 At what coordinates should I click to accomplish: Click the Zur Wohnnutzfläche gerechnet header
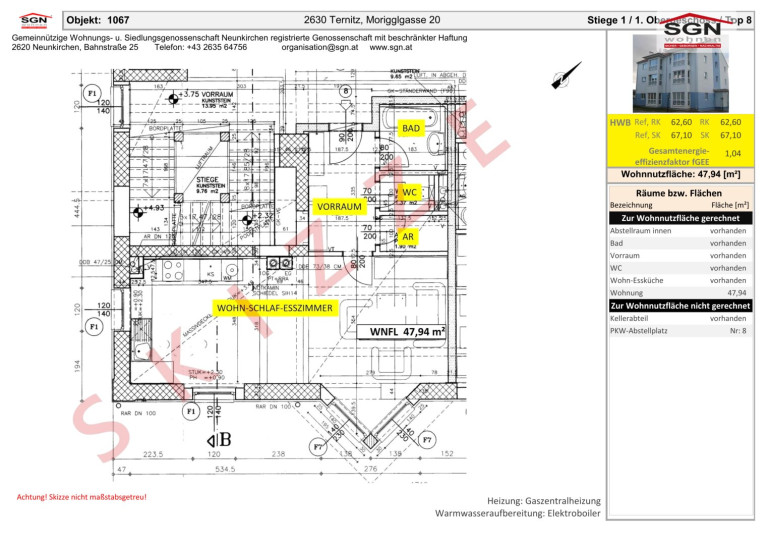point(681,218)
